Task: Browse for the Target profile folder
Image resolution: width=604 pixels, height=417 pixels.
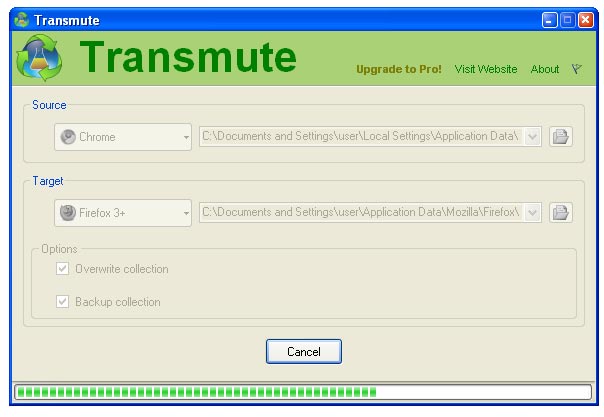Action: [561, 212]
